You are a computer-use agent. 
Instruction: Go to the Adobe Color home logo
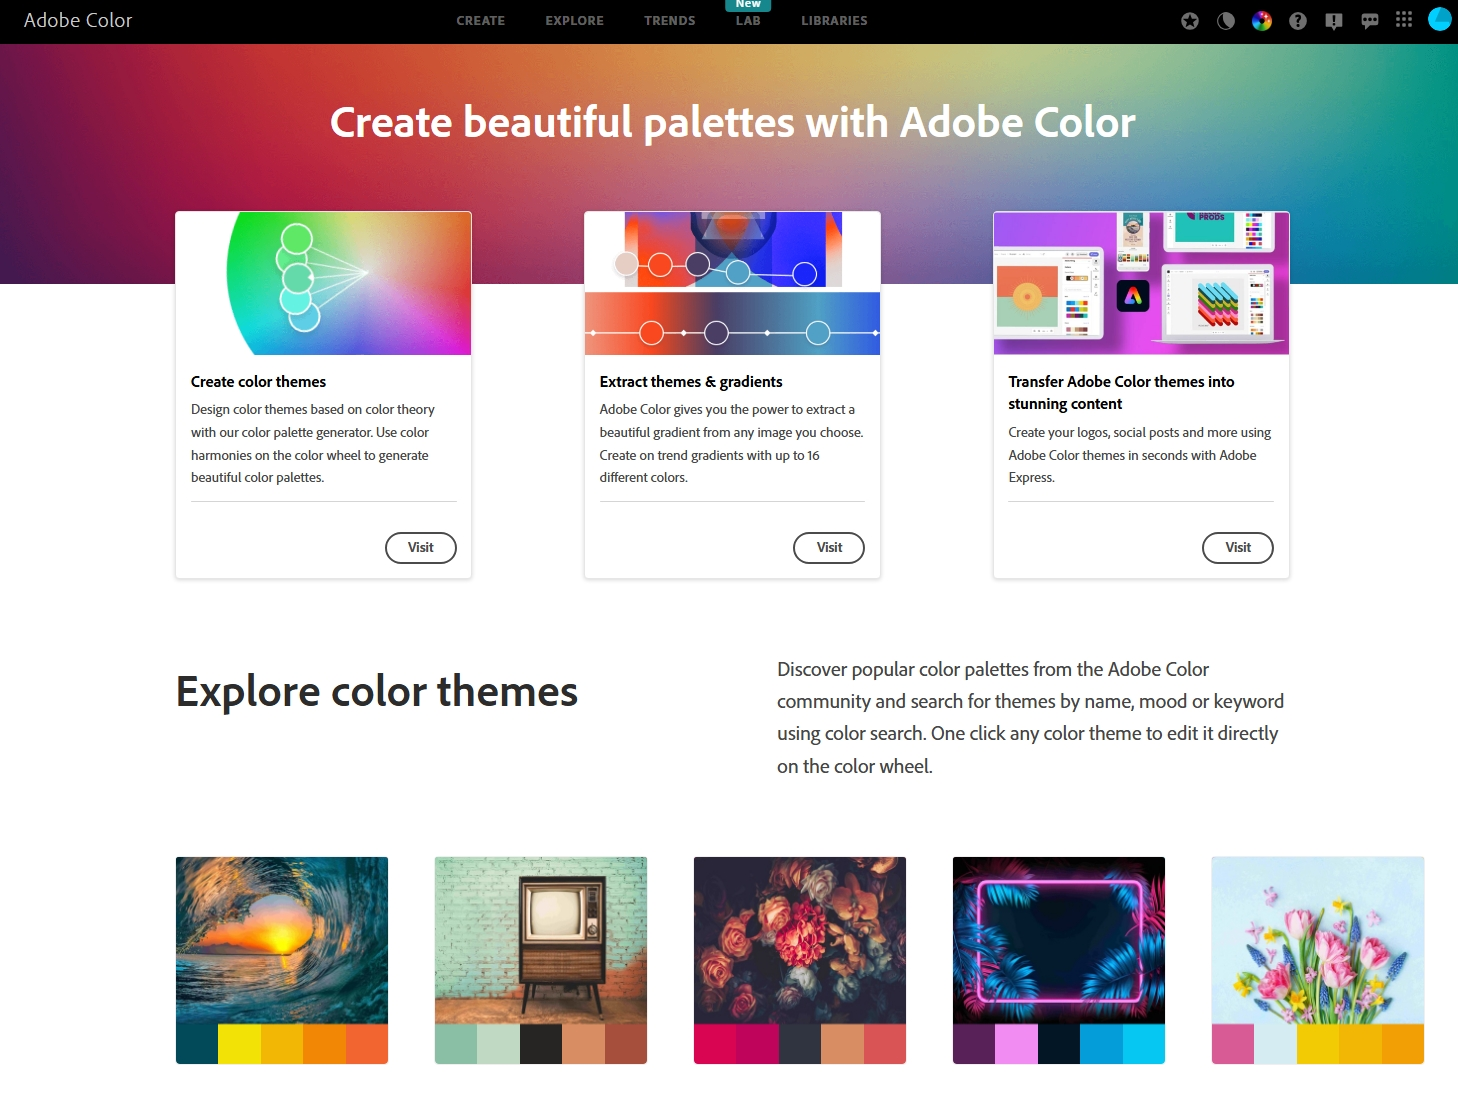coord(78,20)
